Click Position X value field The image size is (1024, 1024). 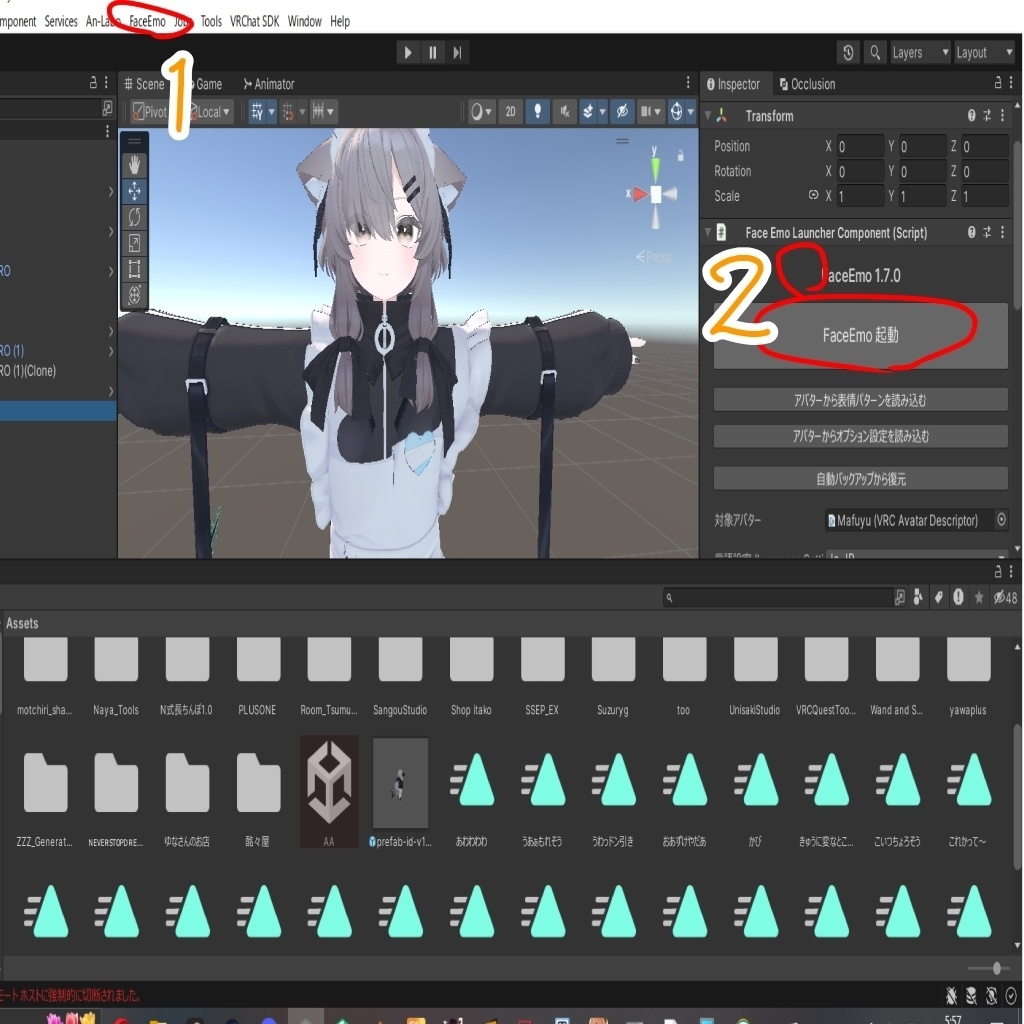pos(860,146)
